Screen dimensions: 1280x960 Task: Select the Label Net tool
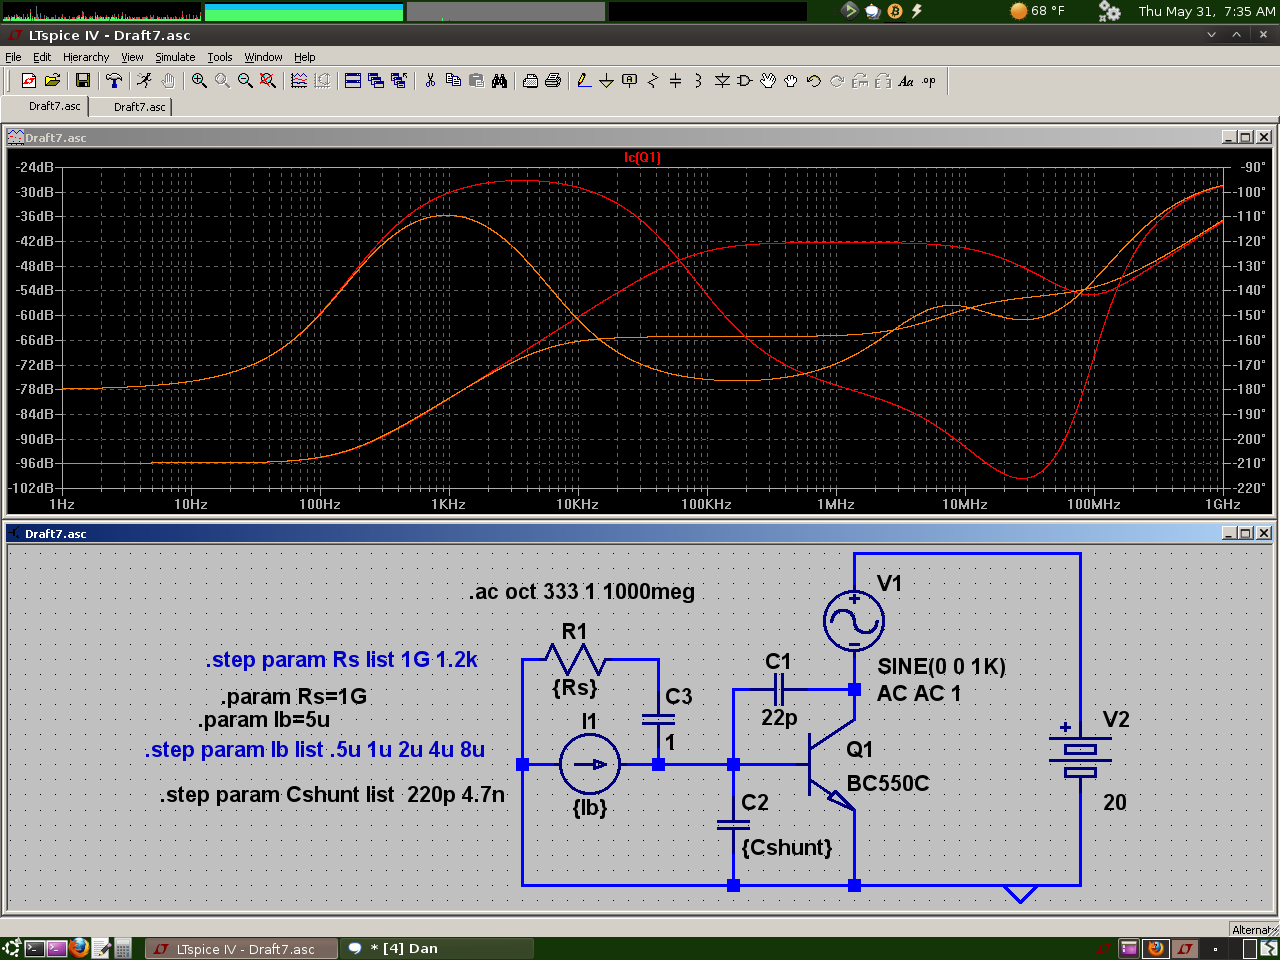click(629, 81)
